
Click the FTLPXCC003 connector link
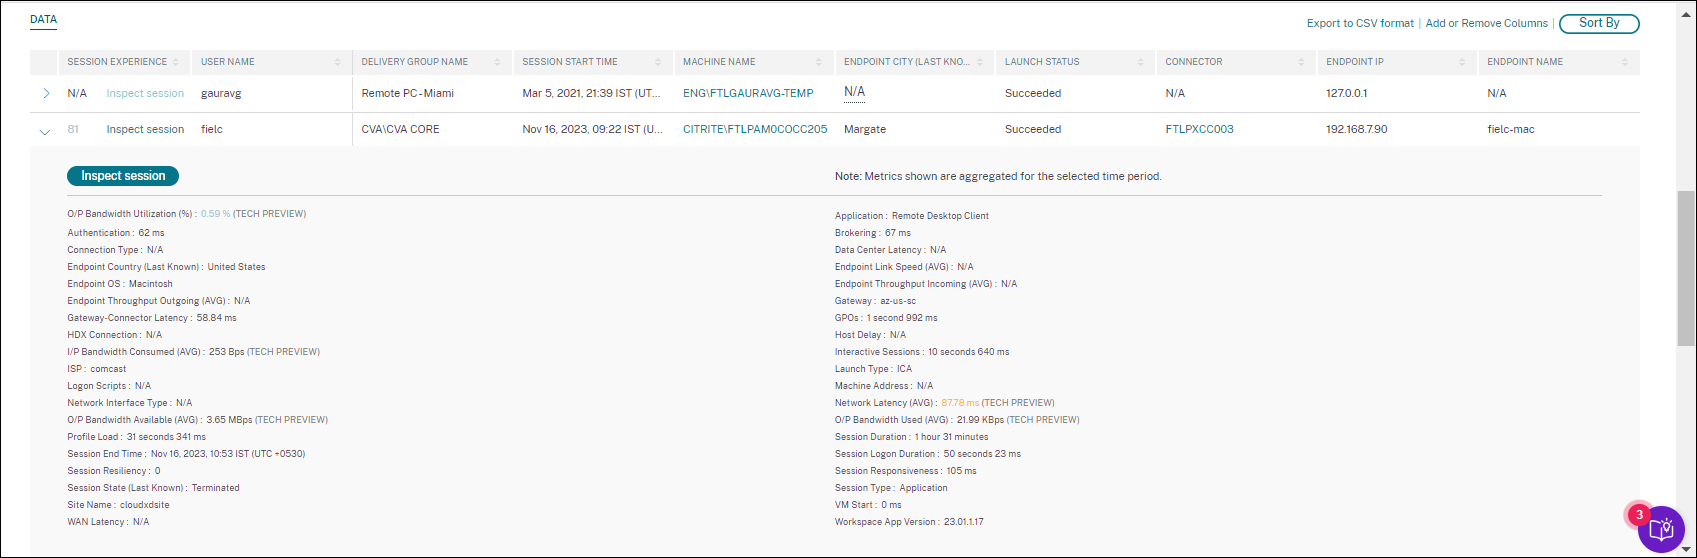[x=1199, y=130]
